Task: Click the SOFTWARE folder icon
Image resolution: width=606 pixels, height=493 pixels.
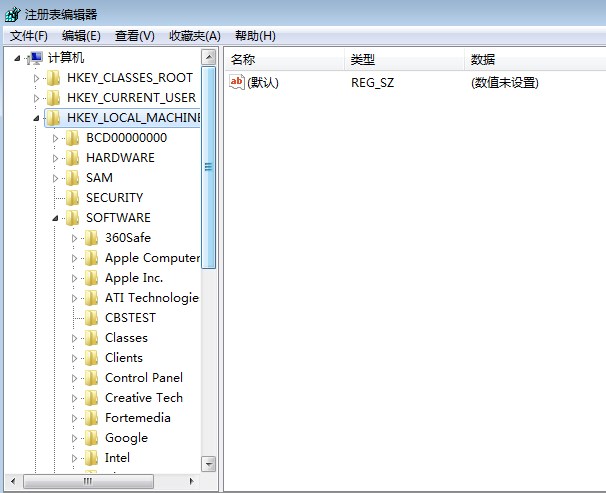Action: [73, 218]
